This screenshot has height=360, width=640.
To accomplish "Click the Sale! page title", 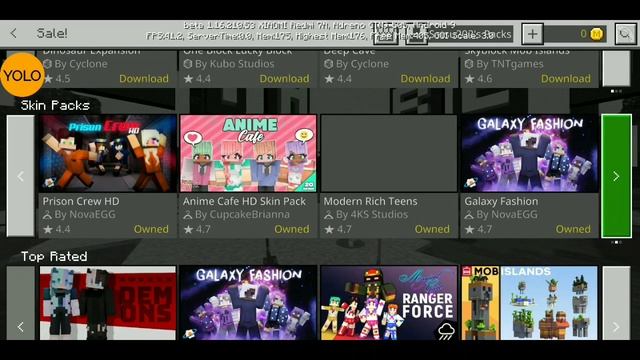I will click(x=52, y=33).
